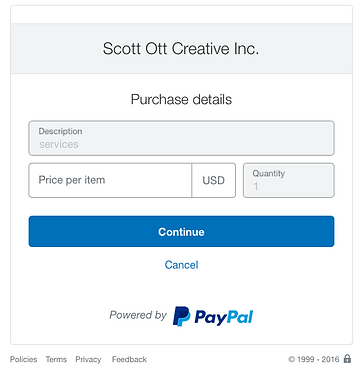This screenshot has height=372, width=363.
Task: Click the 'Powered by' text
Action: click(x=138, y=315)
